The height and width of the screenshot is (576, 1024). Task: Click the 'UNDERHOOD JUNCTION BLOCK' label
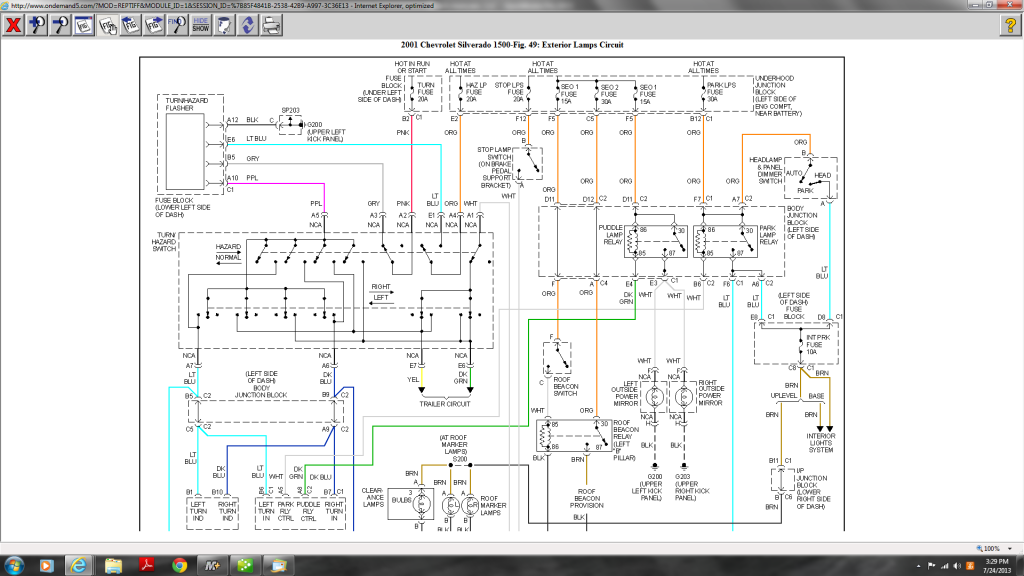coord(775,85)
